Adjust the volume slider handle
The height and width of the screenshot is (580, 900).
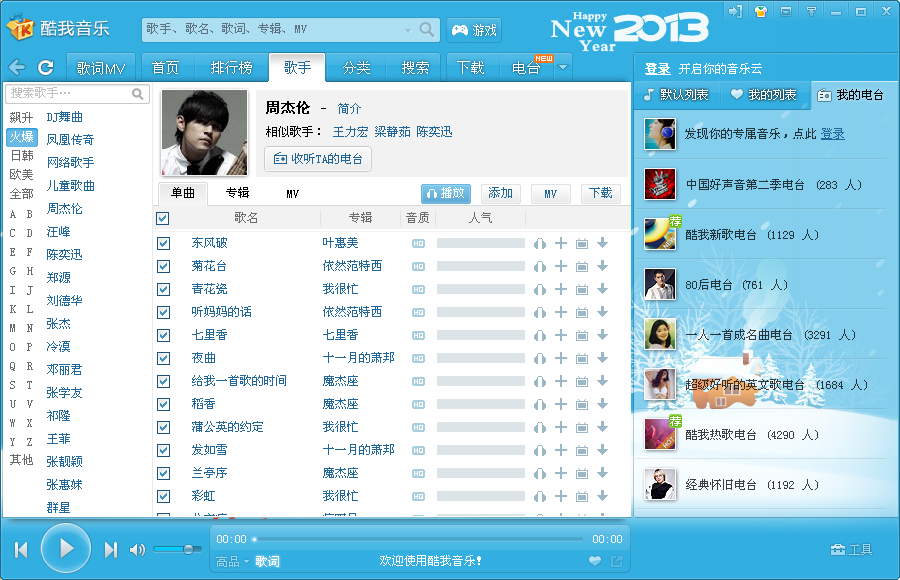pyautogui.click(x=188, y=550)
